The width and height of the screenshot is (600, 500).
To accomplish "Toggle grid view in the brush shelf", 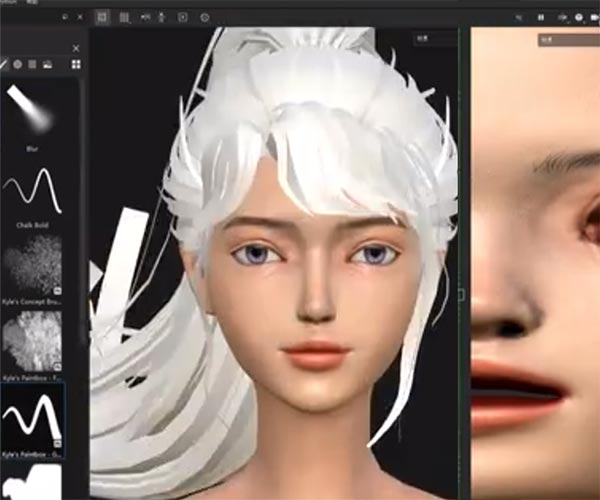I will coord(76,64).
